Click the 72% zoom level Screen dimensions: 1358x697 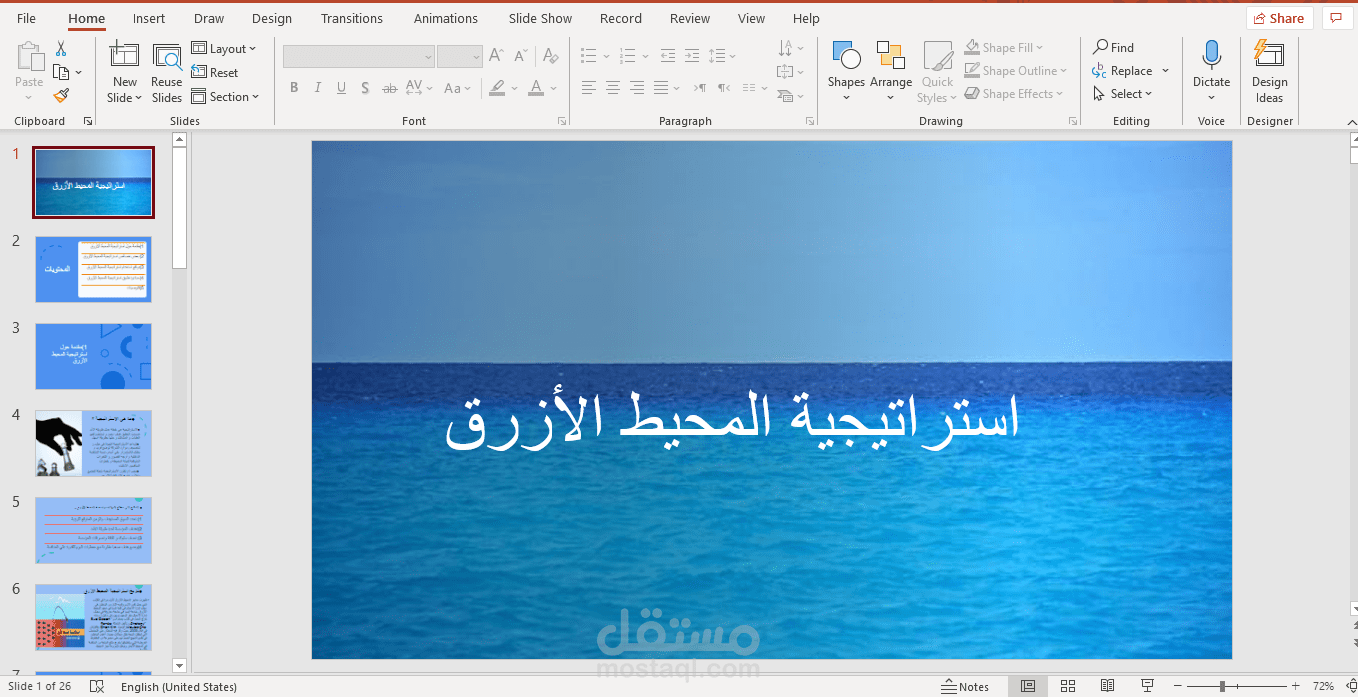point(1323,687)
